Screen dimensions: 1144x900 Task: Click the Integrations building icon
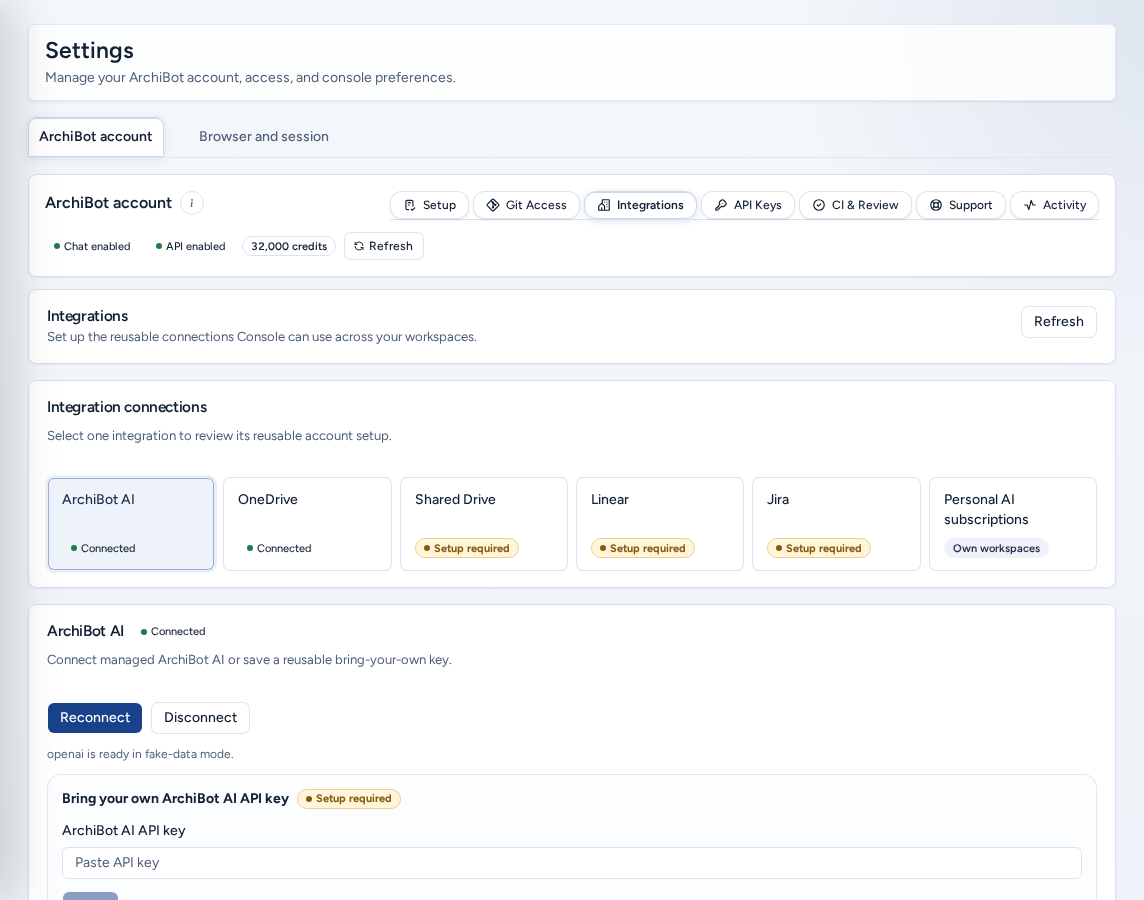pos(604,205)
